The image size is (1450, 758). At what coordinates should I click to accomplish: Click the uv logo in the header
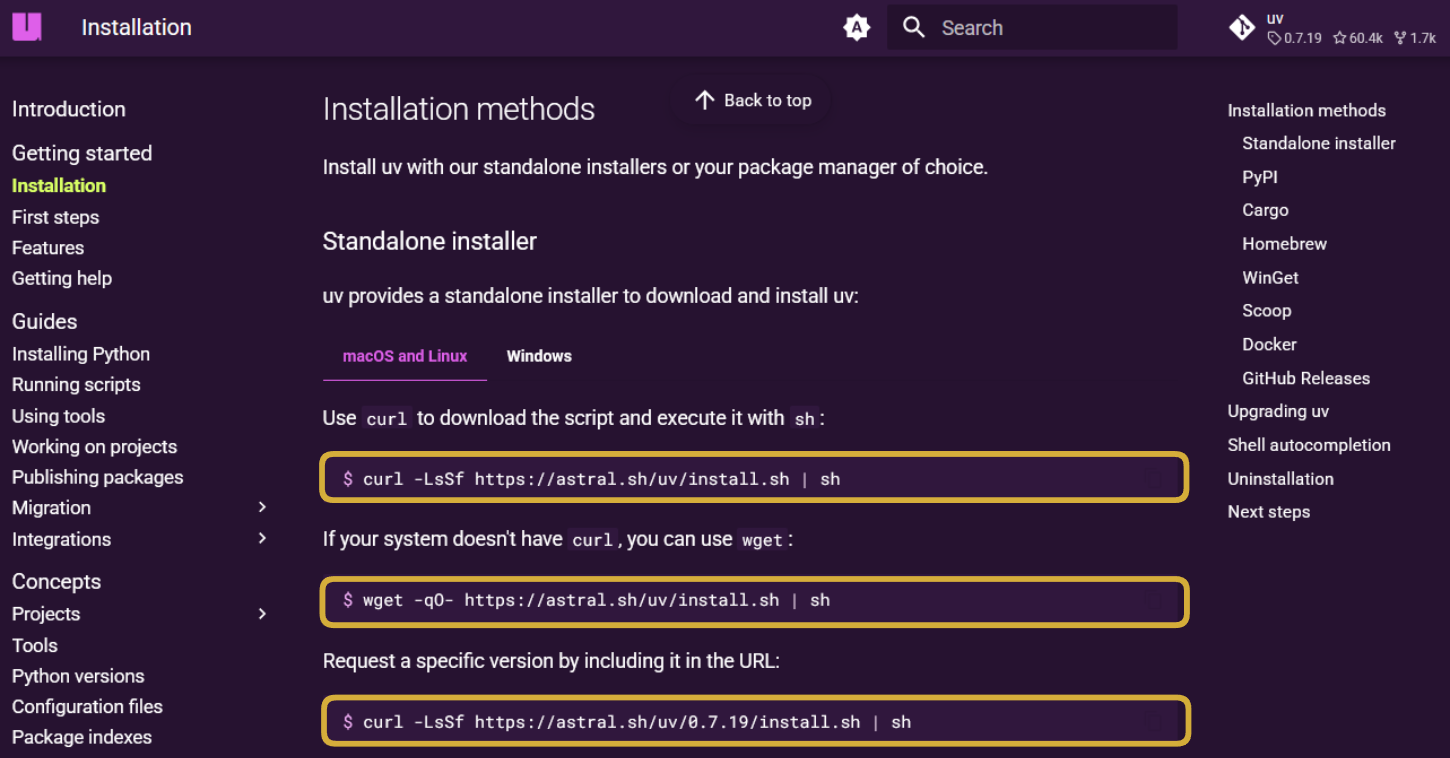pyautogui.click(x=27, y=27)
